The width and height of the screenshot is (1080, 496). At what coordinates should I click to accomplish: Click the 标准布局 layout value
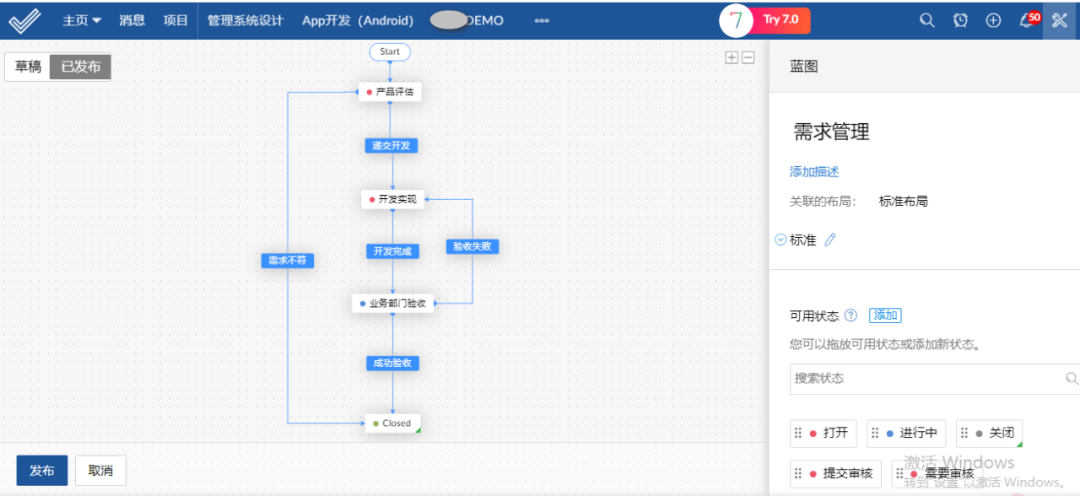point(904,202)
